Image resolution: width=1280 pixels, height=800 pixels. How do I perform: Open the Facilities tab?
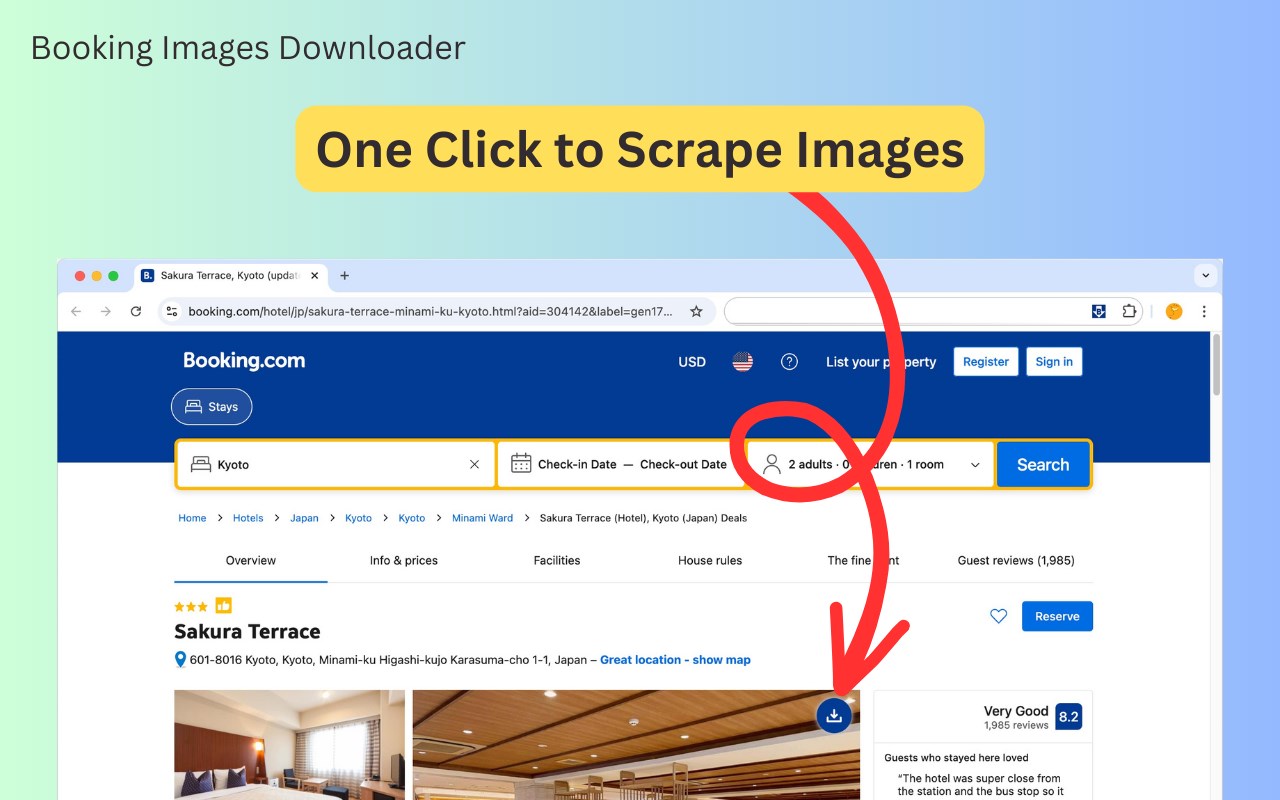pyautogui.click(x=557, y=561)
